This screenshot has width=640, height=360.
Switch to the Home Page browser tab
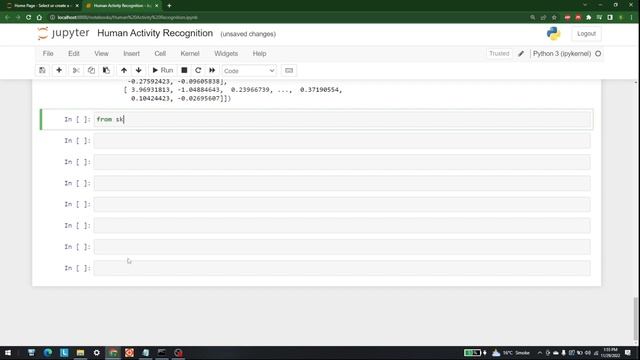[42, 6]
